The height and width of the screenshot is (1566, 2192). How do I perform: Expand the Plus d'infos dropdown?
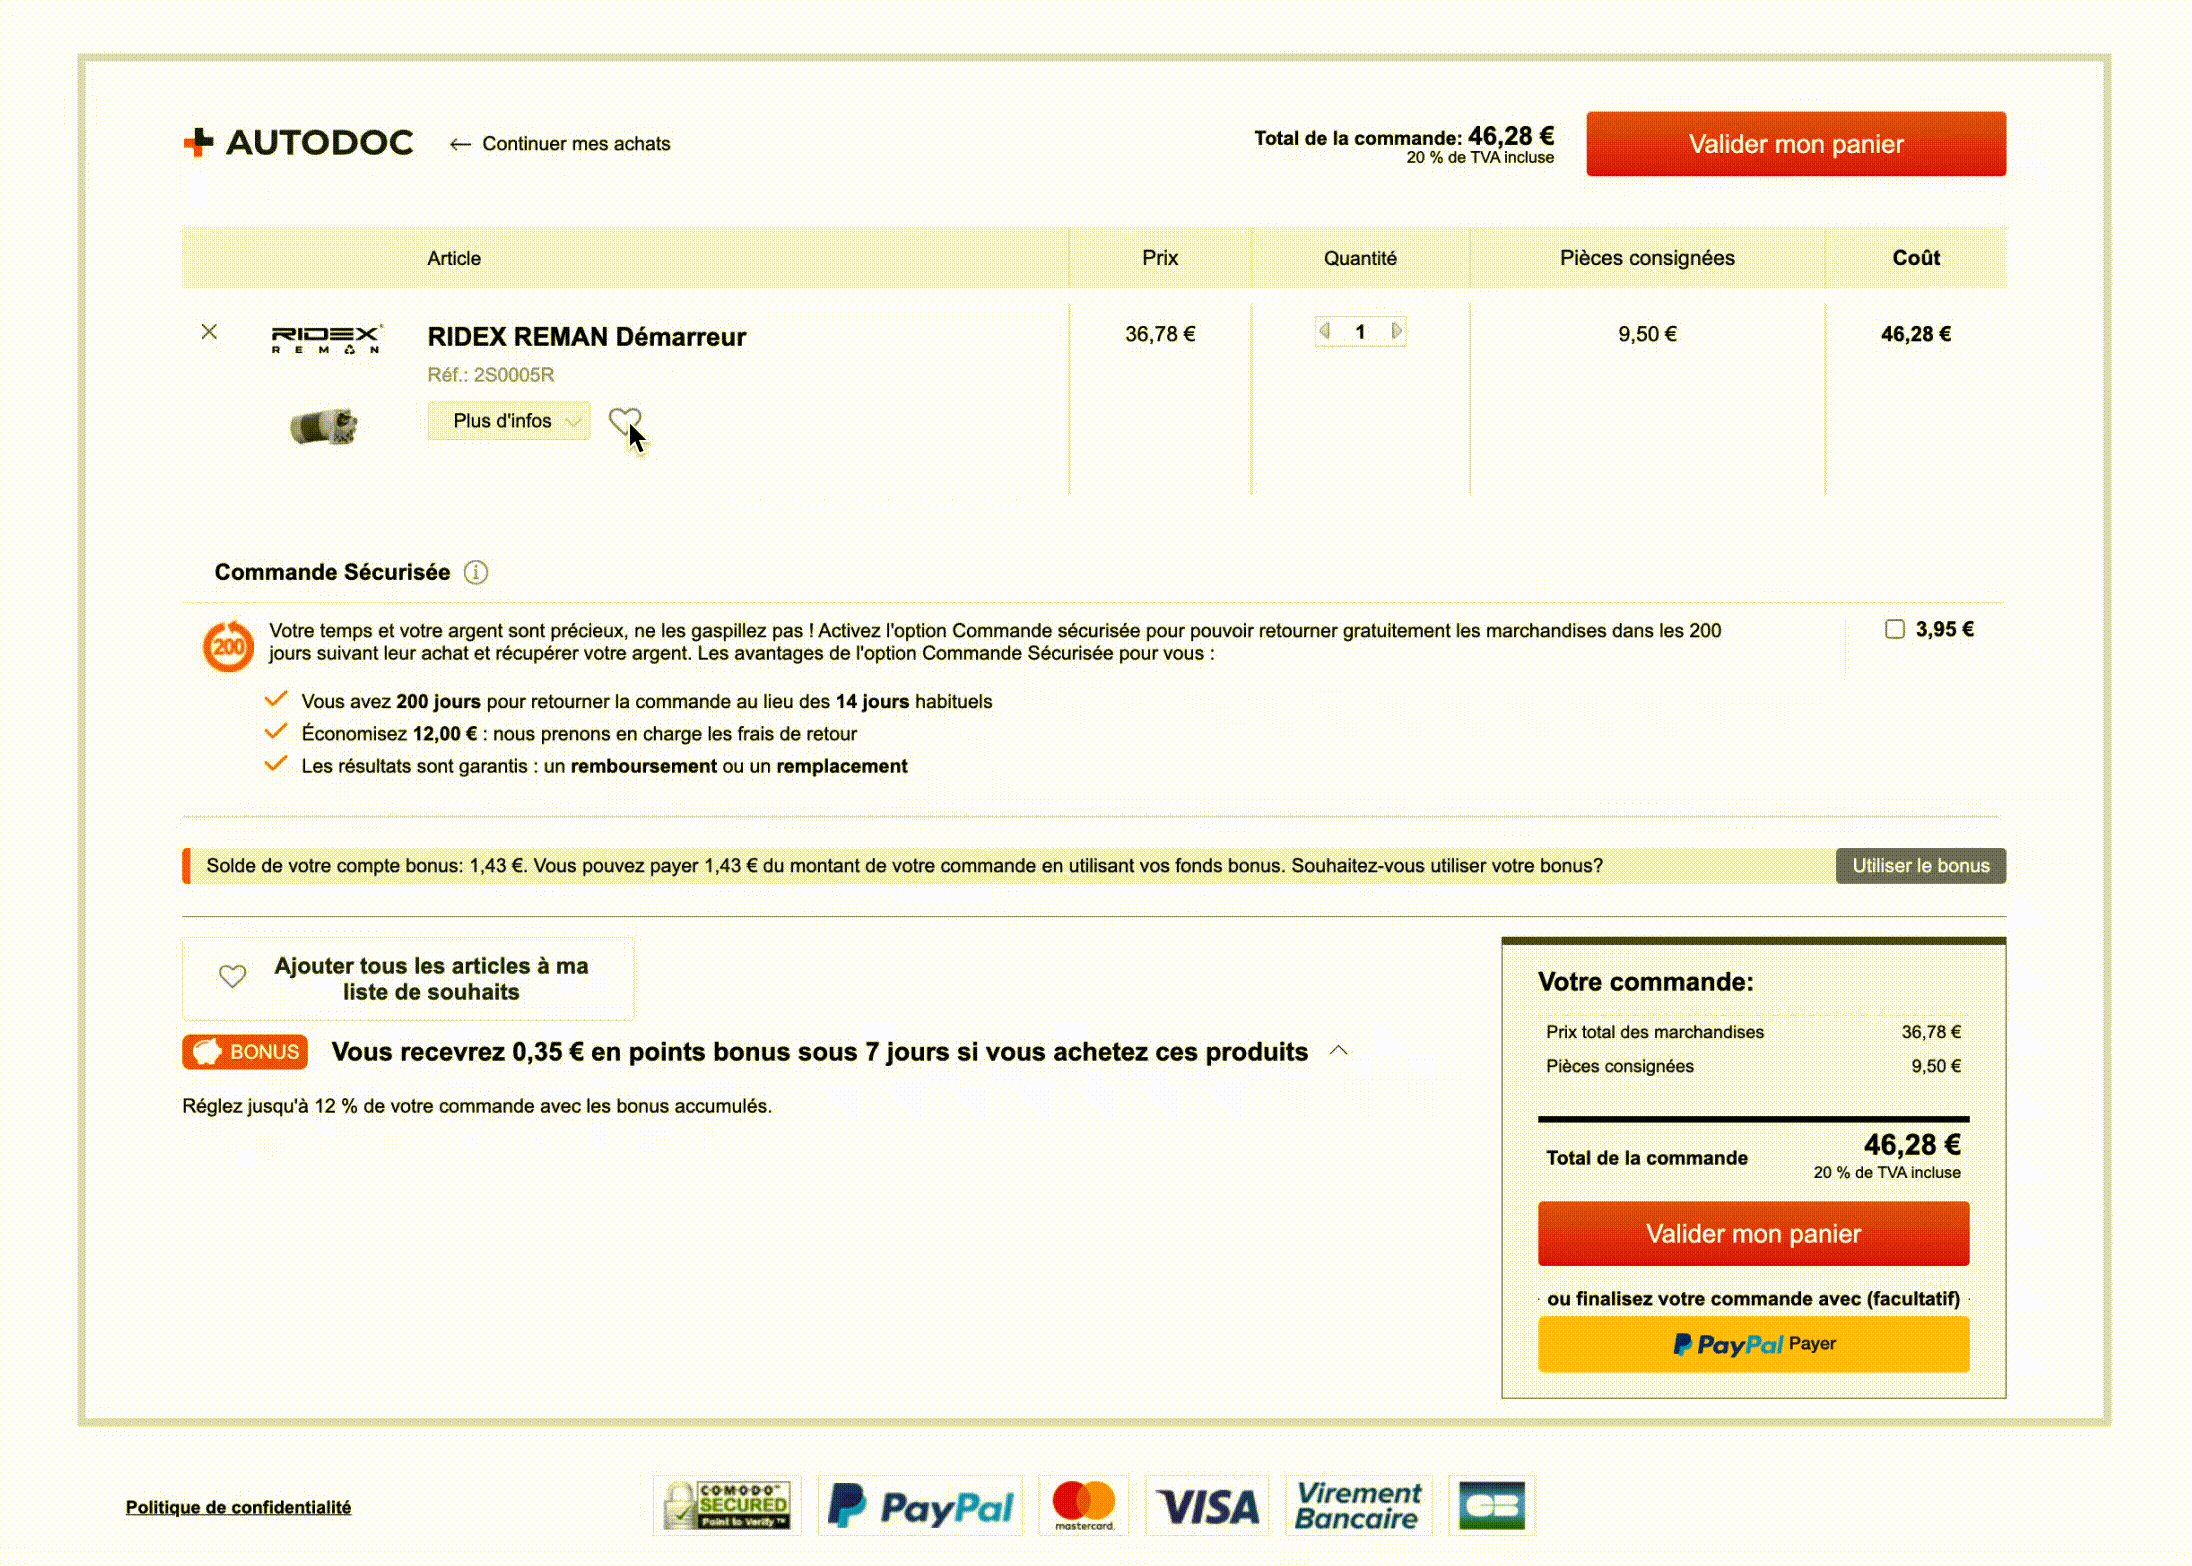(509, 421)
